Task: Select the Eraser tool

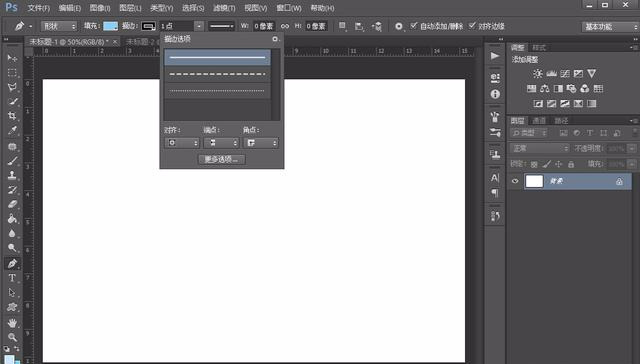Action: click(12, 204)
